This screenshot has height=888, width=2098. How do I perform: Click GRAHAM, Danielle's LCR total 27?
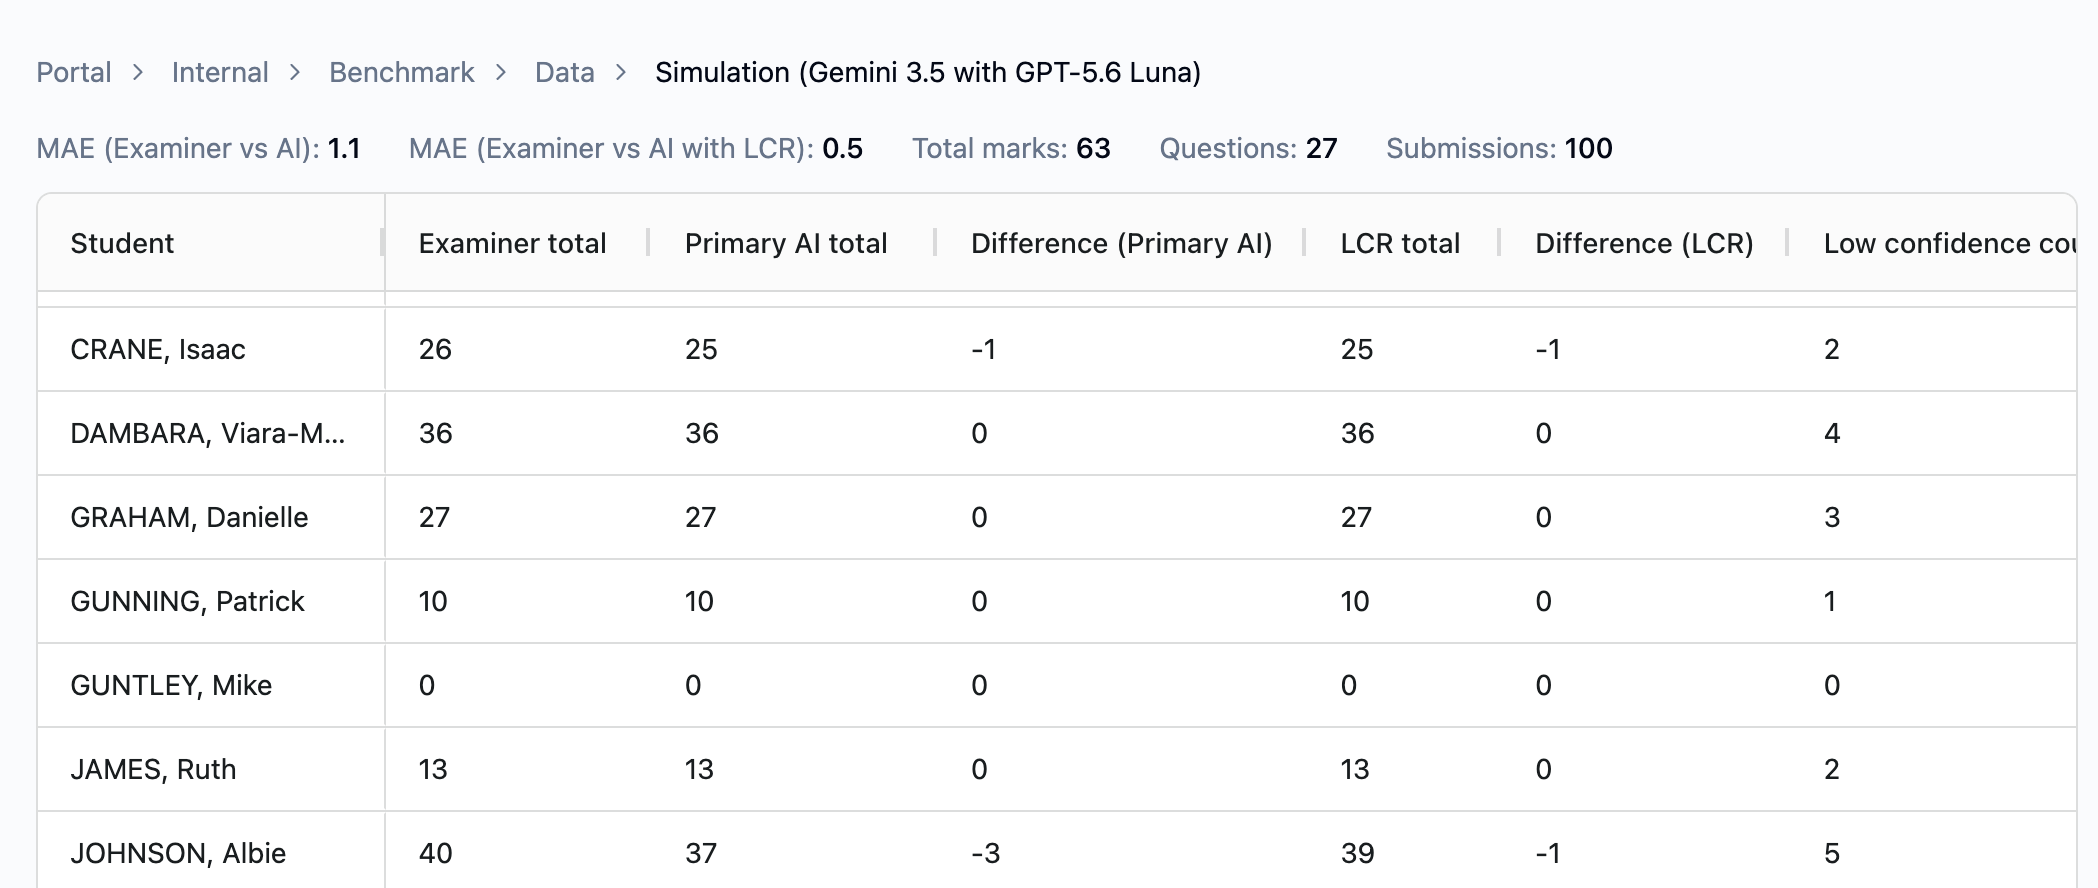[1356, 517]
